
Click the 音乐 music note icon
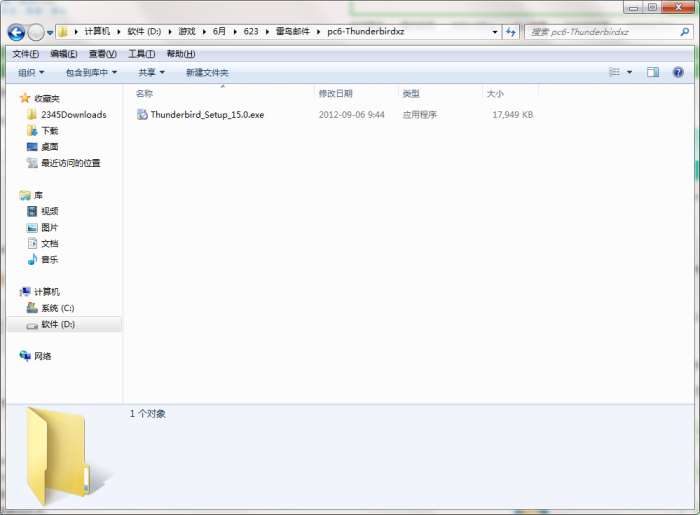tap(32, 259)
